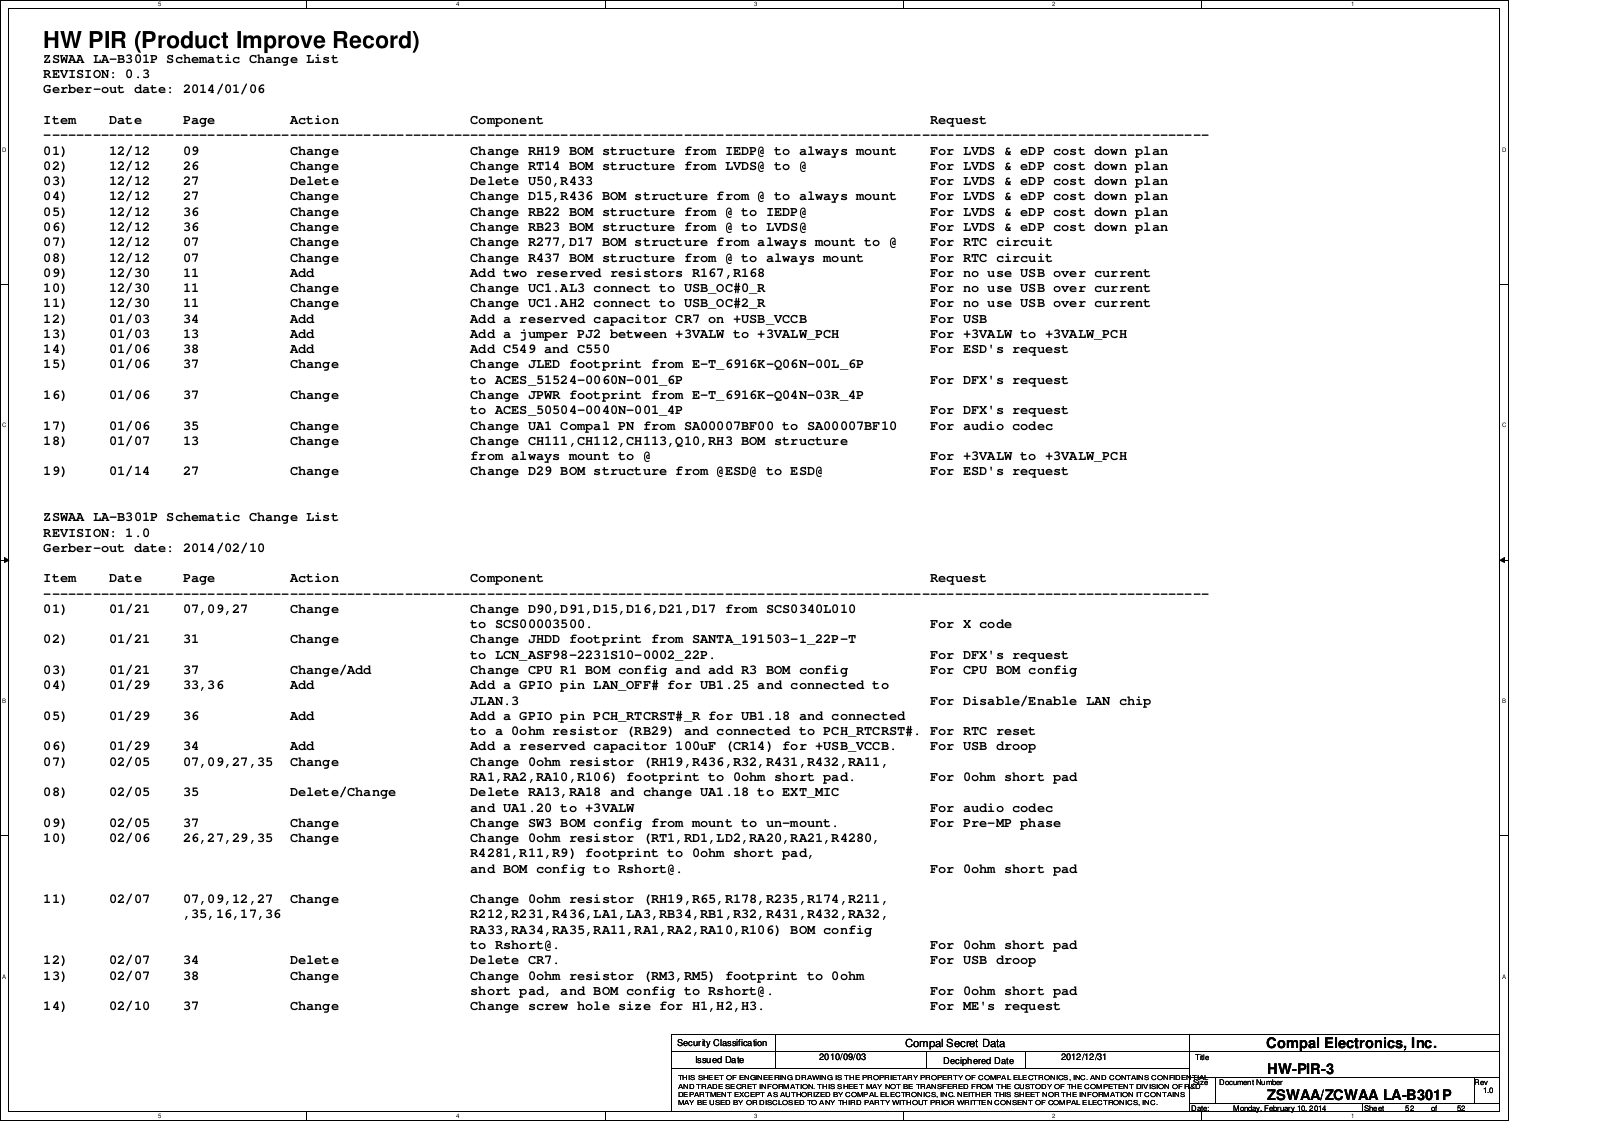1600x1131 pixels.
Task: Click 'Delete RA13,RA18 and change UA1.18 to EXT_MIC'
Action: coord(654,792)
